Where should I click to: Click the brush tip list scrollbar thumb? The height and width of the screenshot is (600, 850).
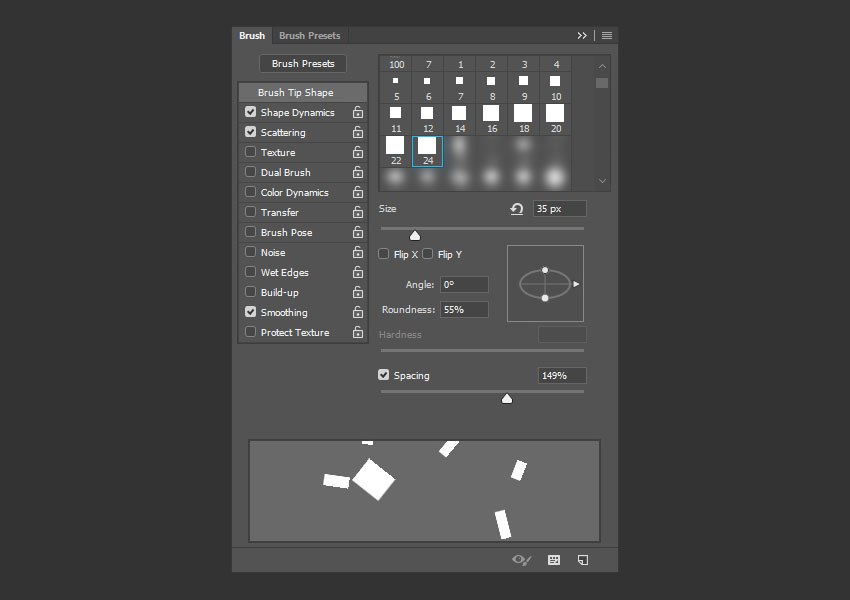602,83
